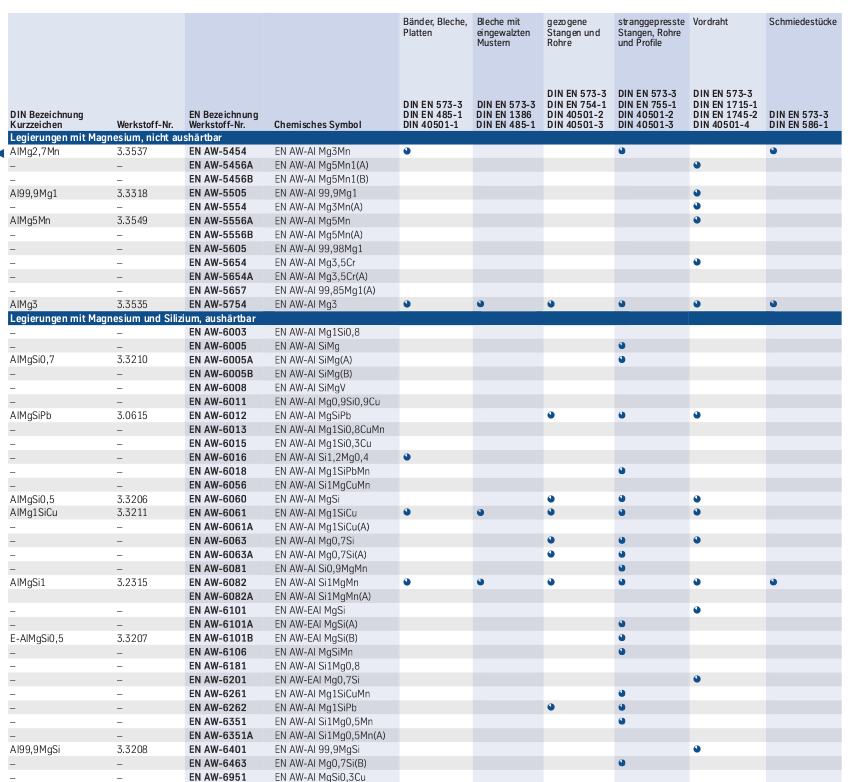Select the E-AlMgSi0,5 DIN designation cell
853x782 pixels.
(x=37, y=637)
